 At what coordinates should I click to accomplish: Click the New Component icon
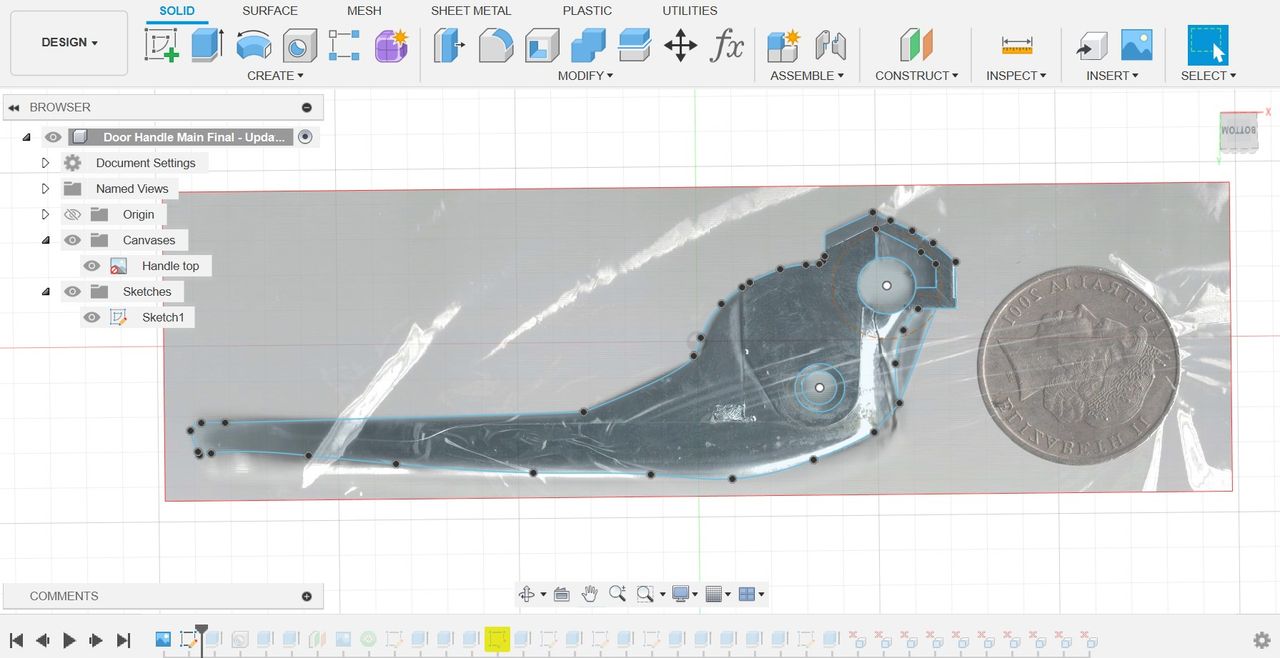[783, 45]
